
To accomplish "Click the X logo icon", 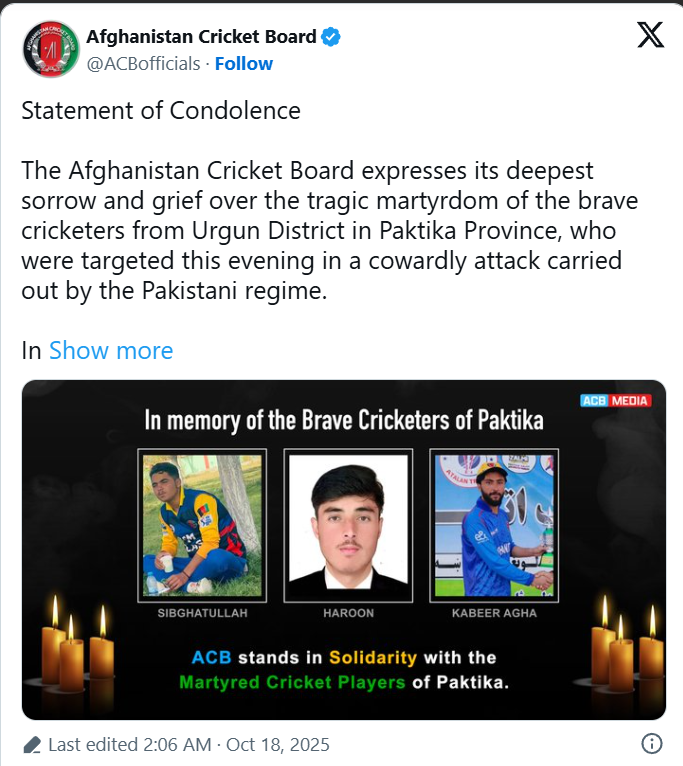I will (650, 36).
